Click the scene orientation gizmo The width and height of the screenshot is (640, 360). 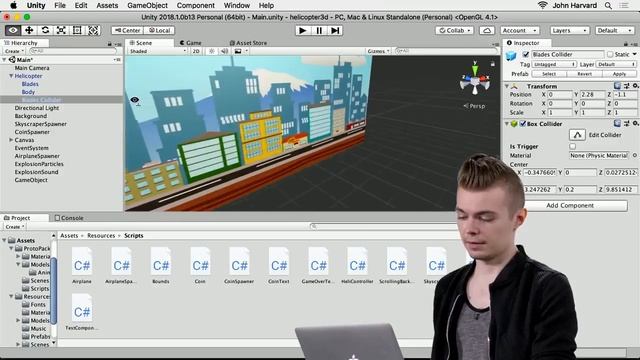(474, 79)
